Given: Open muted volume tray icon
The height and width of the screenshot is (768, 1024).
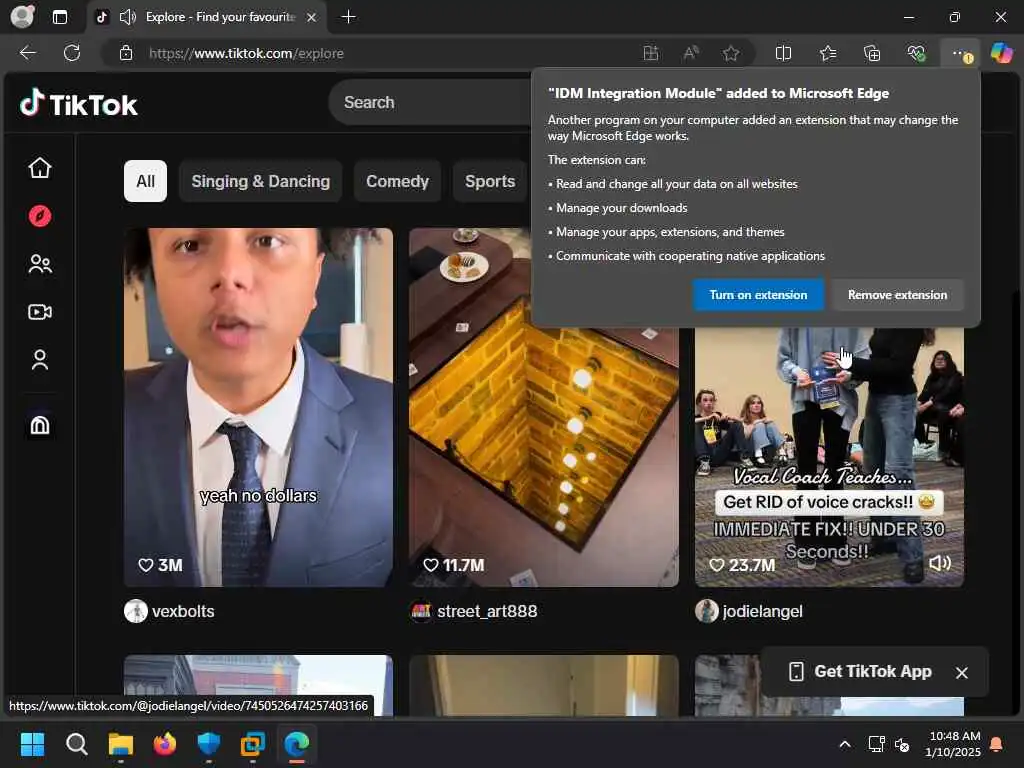Looking at the screenshot, I should 902,744.
